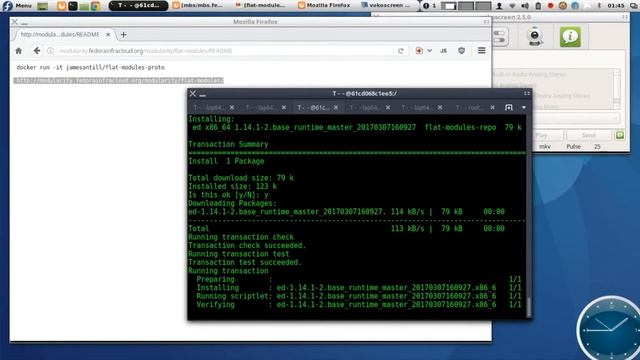Click the panel clock showing 01:45
640x360 pixels.
pos(616,6)
